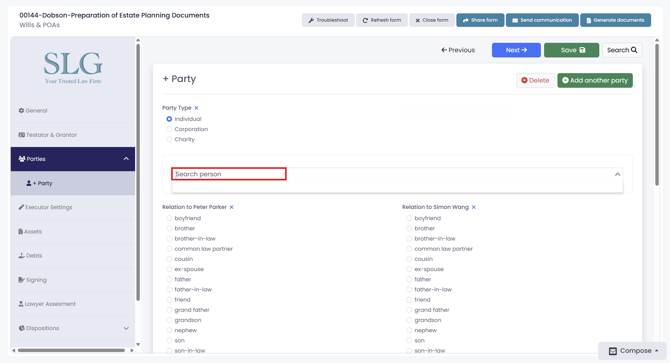Open Lawyer Assesment section
The width and height of the screenshot is (670, 363).
click(x=73, y=304)
